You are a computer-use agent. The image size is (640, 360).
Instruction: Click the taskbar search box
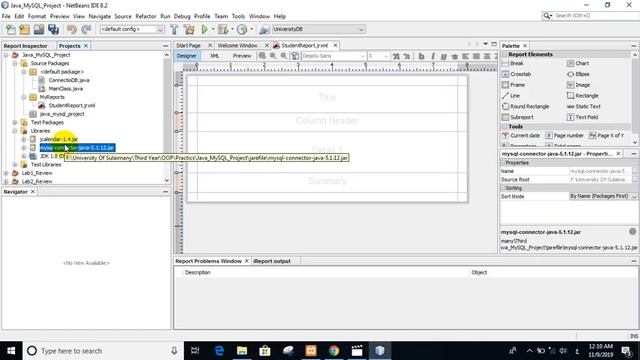click(x=102, y=351)
